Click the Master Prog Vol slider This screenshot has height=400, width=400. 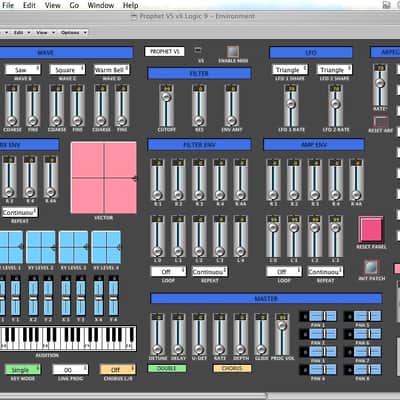282,334
